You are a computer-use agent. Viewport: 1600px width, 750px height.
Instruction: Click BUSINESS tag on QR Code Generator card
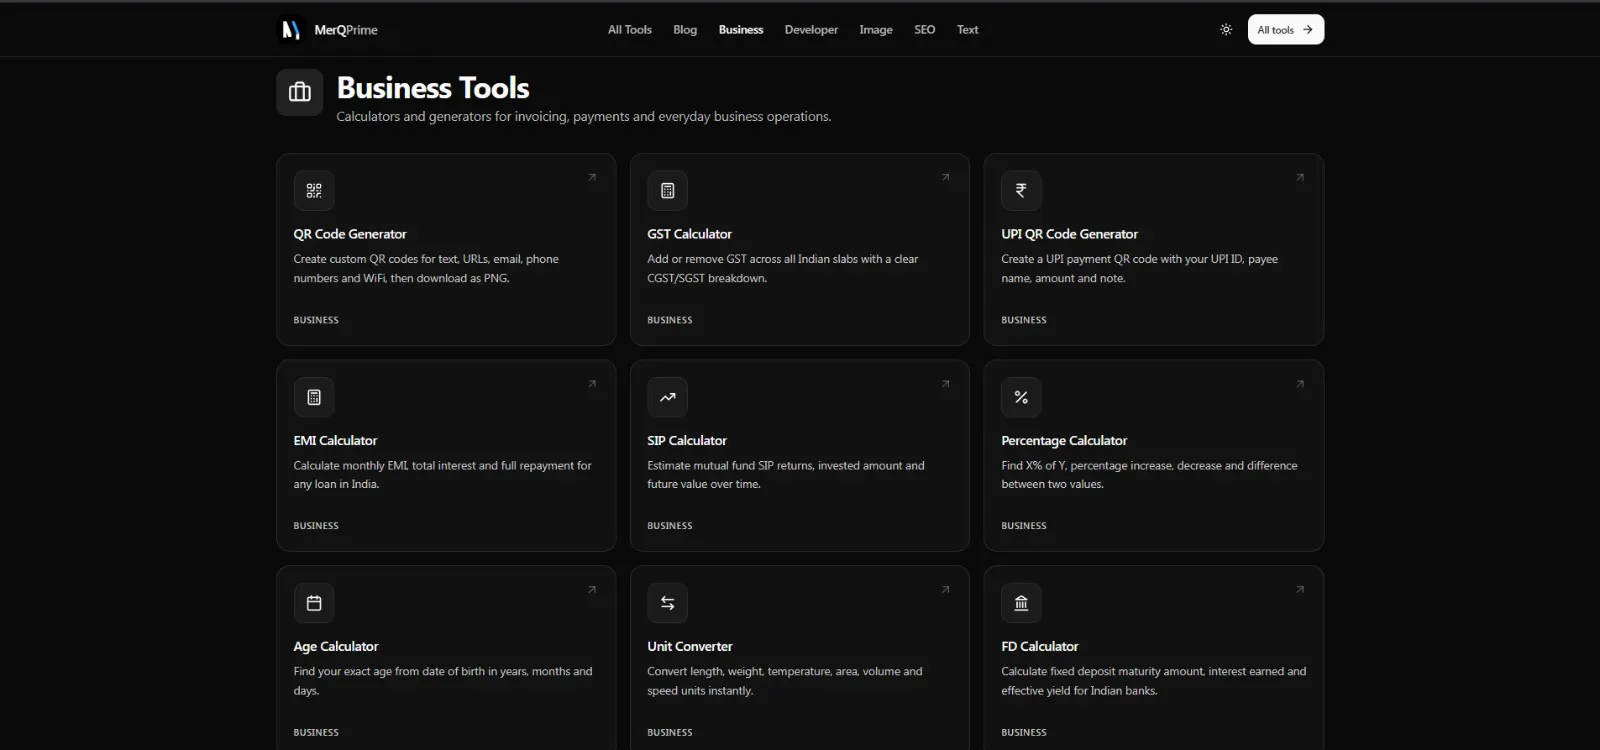point(316,320)
